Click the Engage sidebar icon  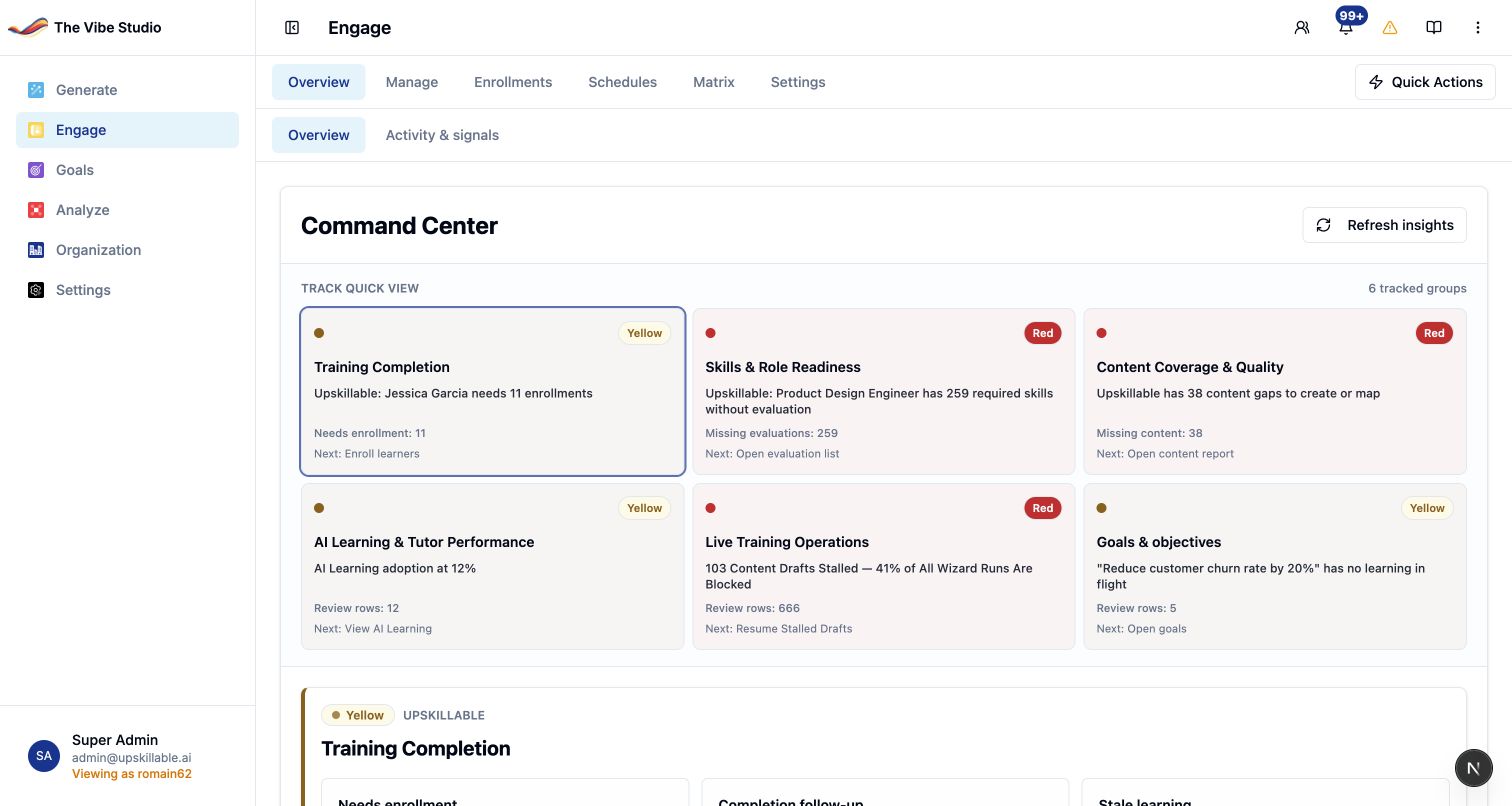(36, 130)
